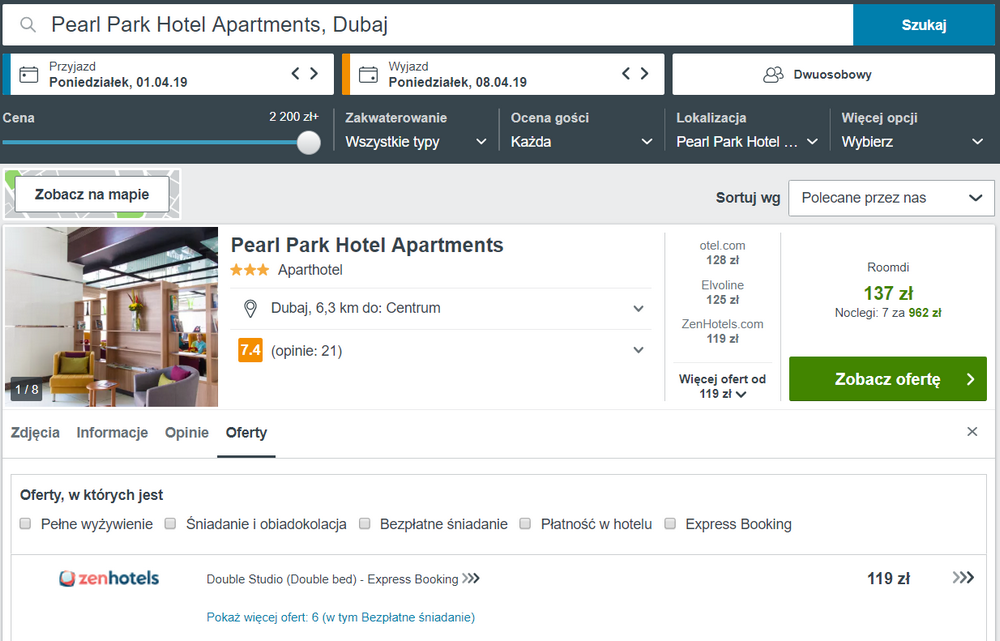Switch to the Opinie tab
This screenshot has width=1000, height=641.
pyautogui.click(x=187, y=432)
